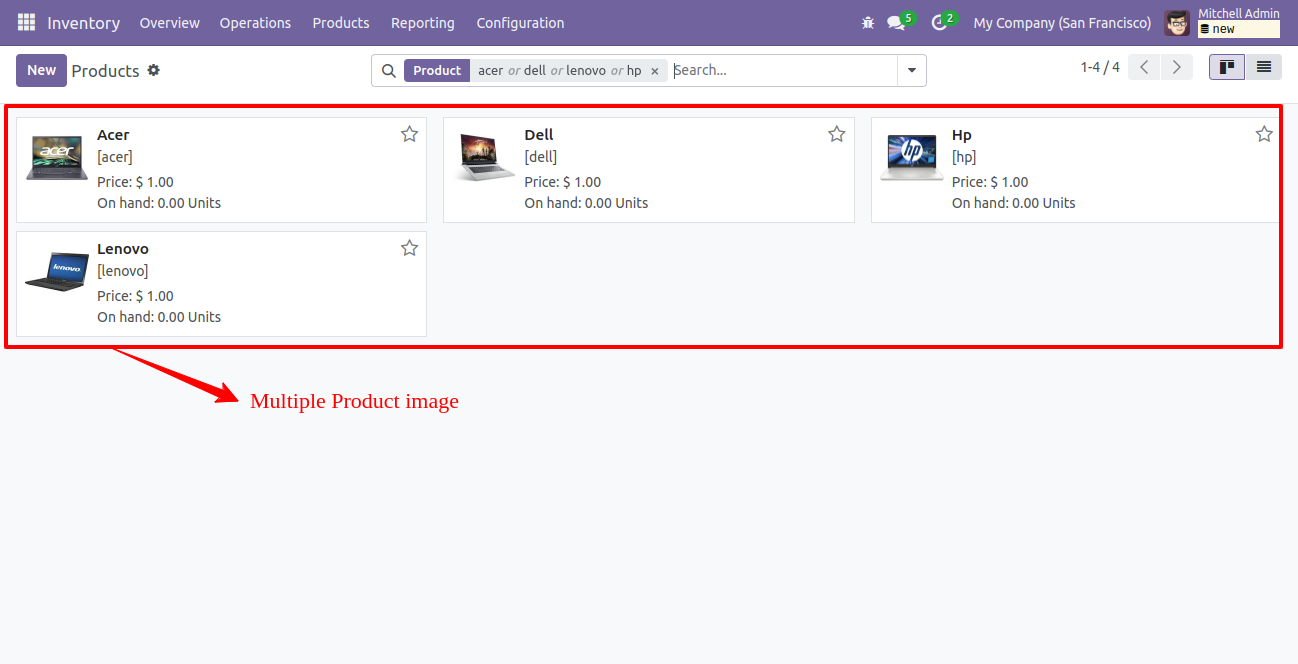Mark Lenovo product as favorite

pyautogui.click(x=409, y=248)
